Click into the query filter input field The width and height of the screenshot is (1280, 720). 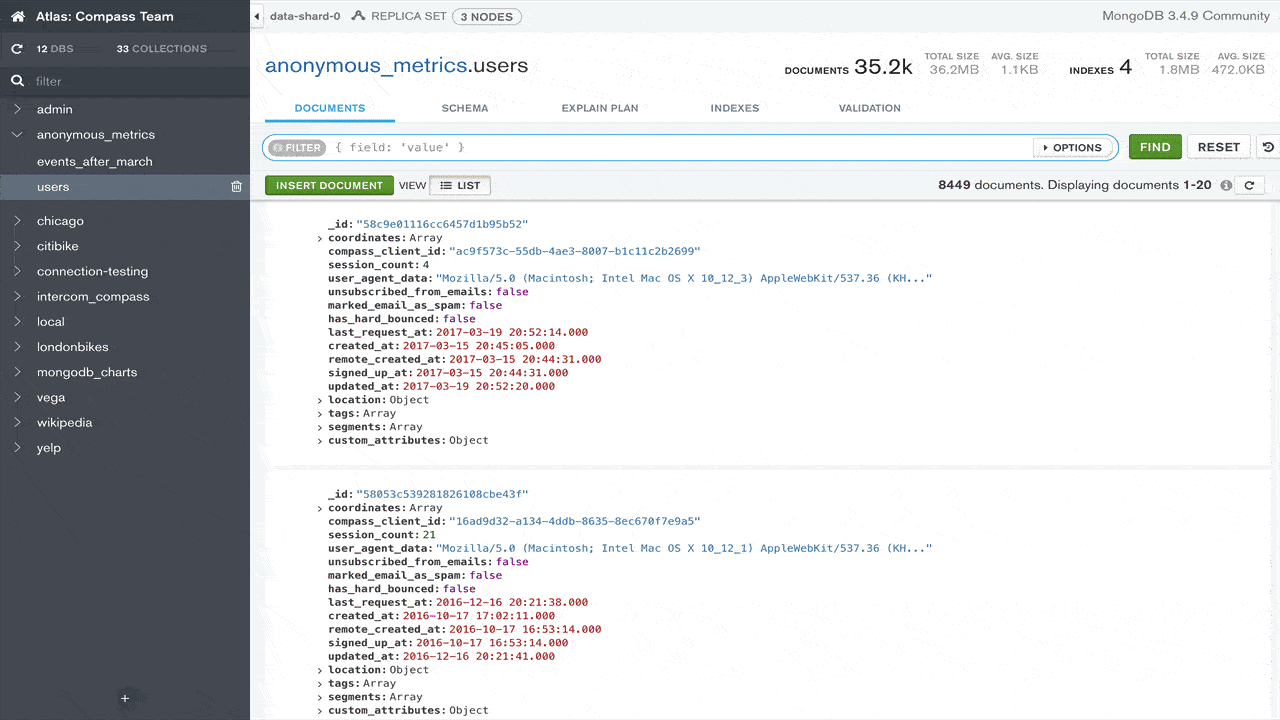(680, 147)
